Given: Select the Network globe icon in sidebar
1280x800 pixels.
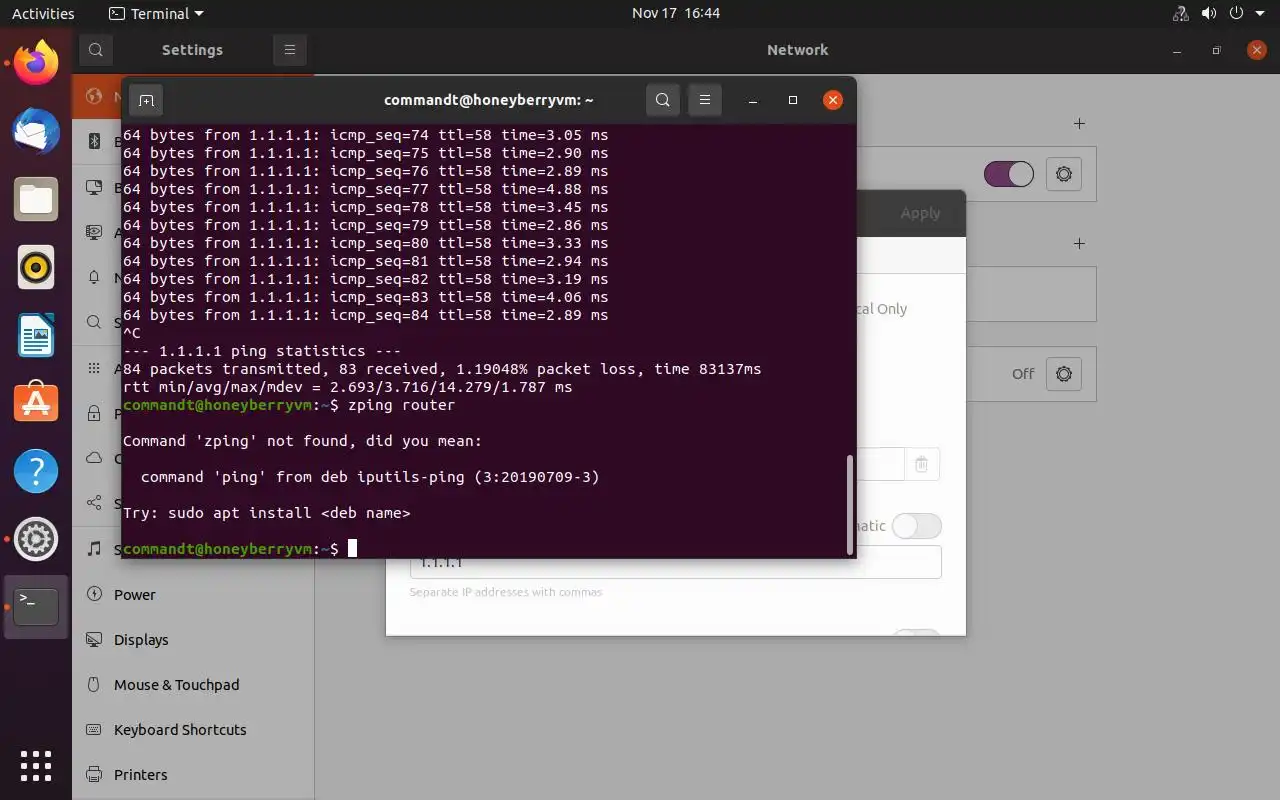Looking at the screenshot, I should click(94, 96).
